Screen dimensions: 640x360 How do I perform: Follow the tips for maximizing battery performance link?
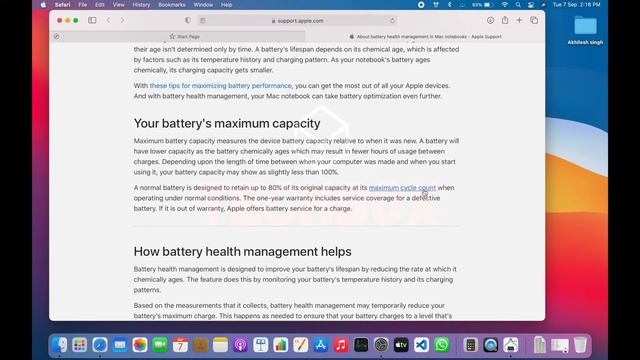click(220, 86)
